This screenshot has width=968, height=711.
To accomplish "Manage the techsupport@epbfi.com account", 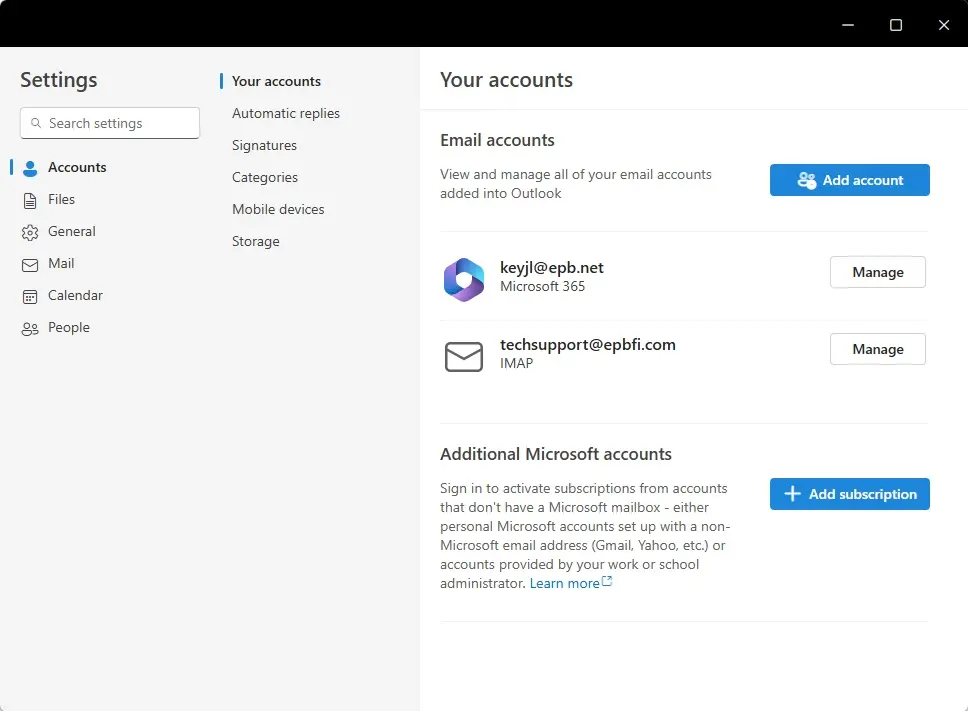I will (877, 349).
